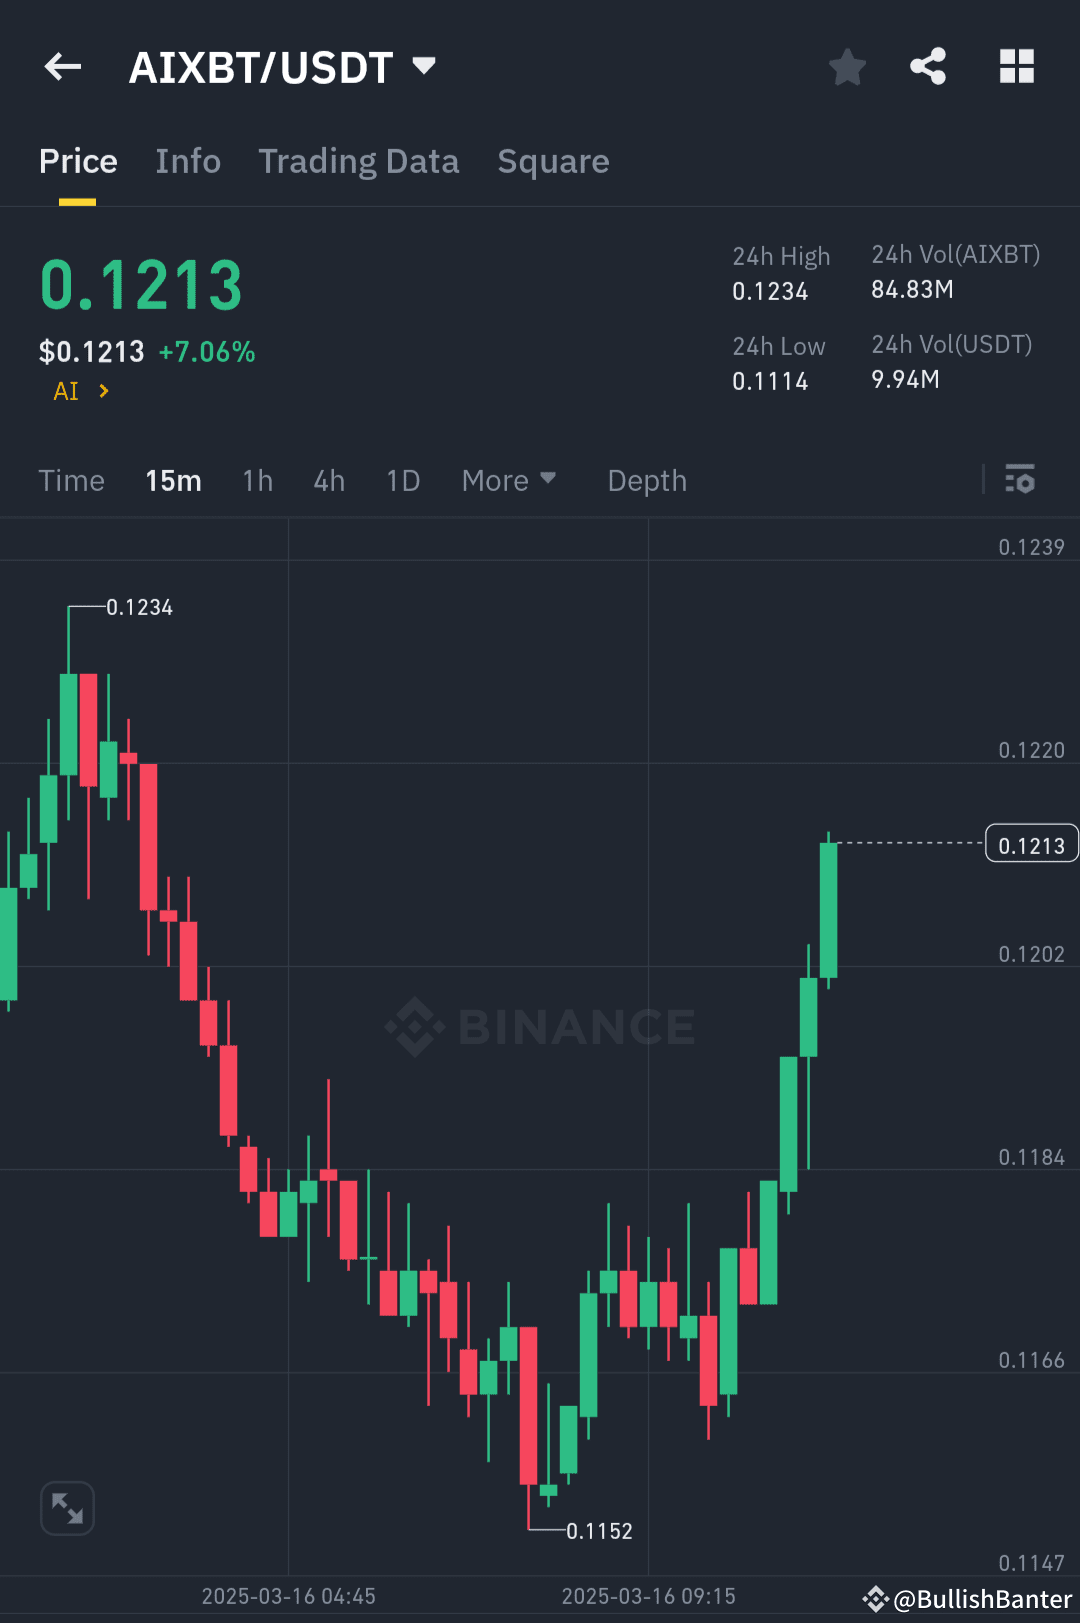Click the current price label 0.1213 on chart
Viewport: 1080px width, 1623px height.
click(x=1031, y=843)
